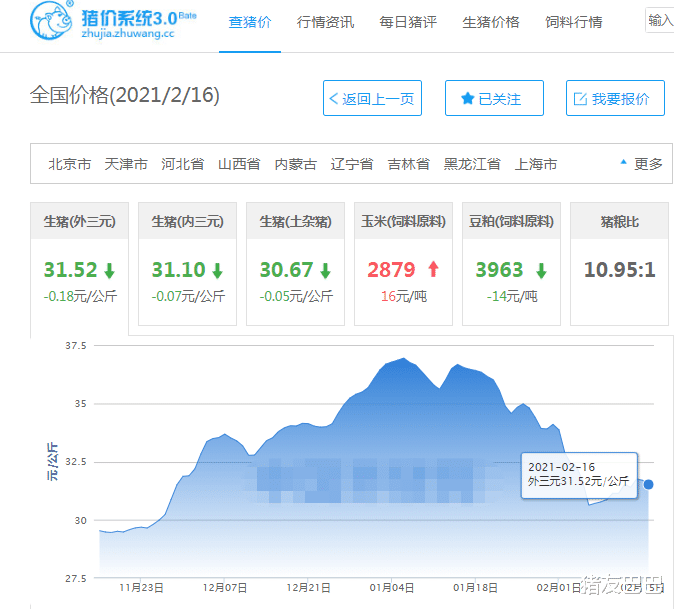Click the -14元/吨 change value

click(512, 296)
